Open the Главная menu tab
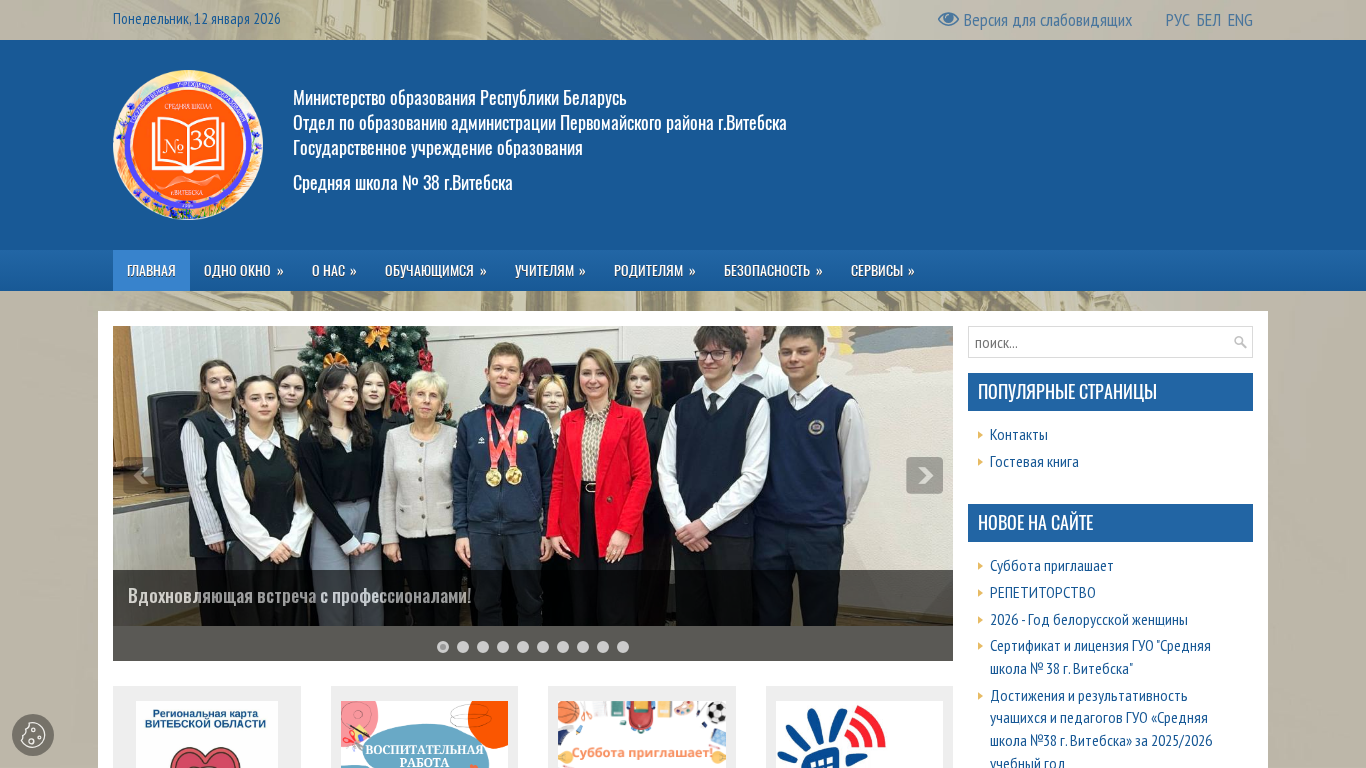Image resolution: width=1366 pixels, height=768 pixels. coord(151,271)
